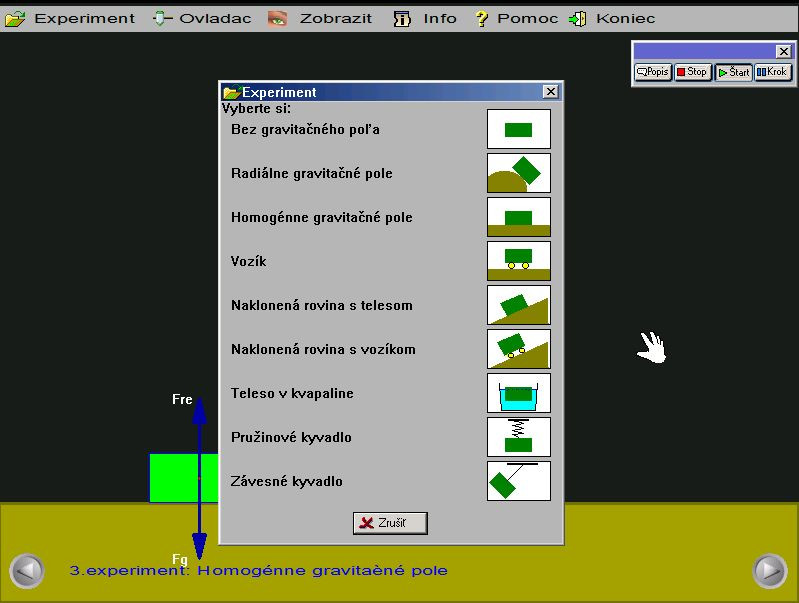This screenshot has height=603, width=799.
Task: Select 'Naklonená rovina s telesom' text
Action: click(x=322, y=305)
